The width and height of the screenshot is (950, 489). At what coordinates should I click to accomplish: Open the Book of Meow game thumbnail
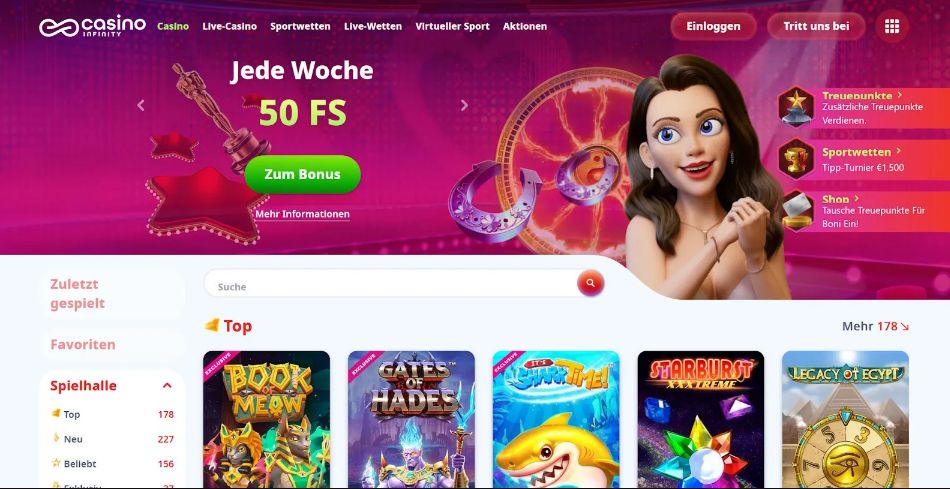267,419
